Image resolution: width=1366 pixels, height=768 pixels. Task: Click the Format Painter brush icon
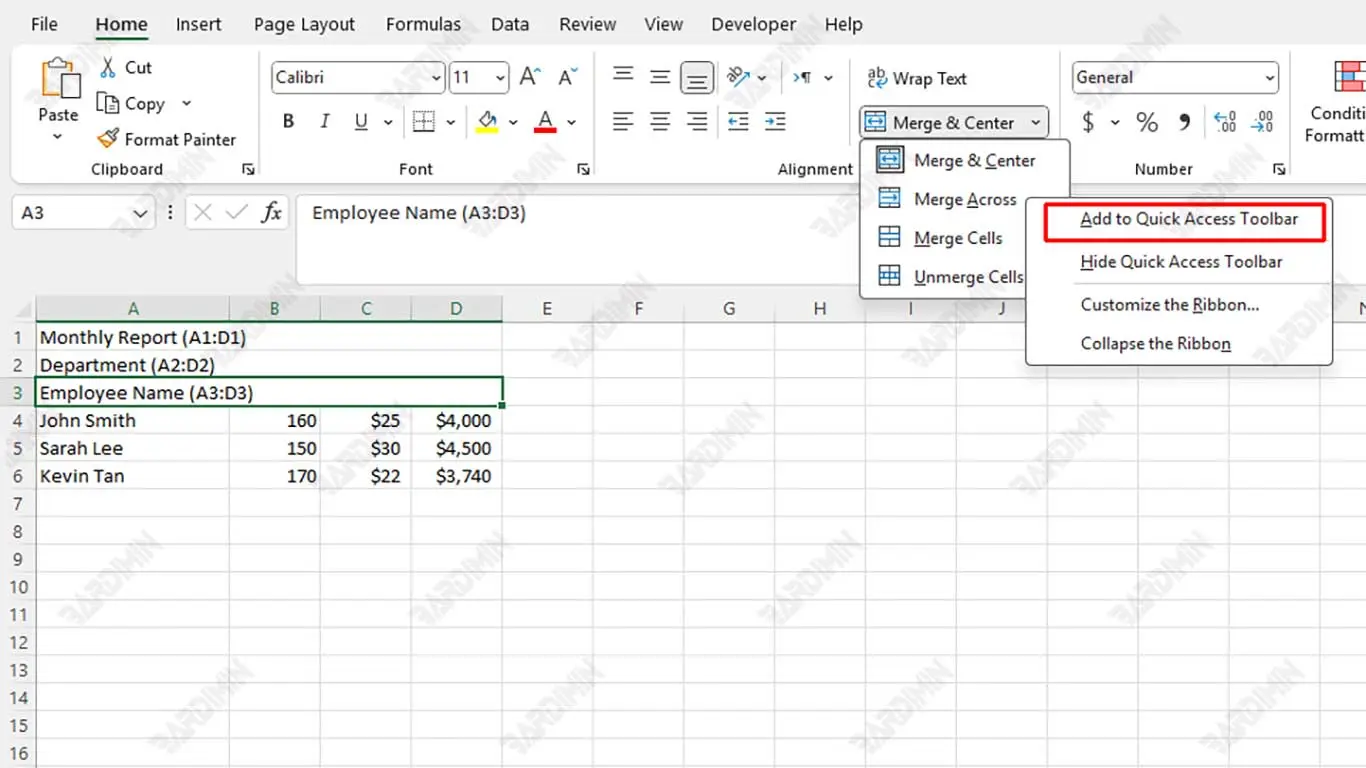[108, 140]
